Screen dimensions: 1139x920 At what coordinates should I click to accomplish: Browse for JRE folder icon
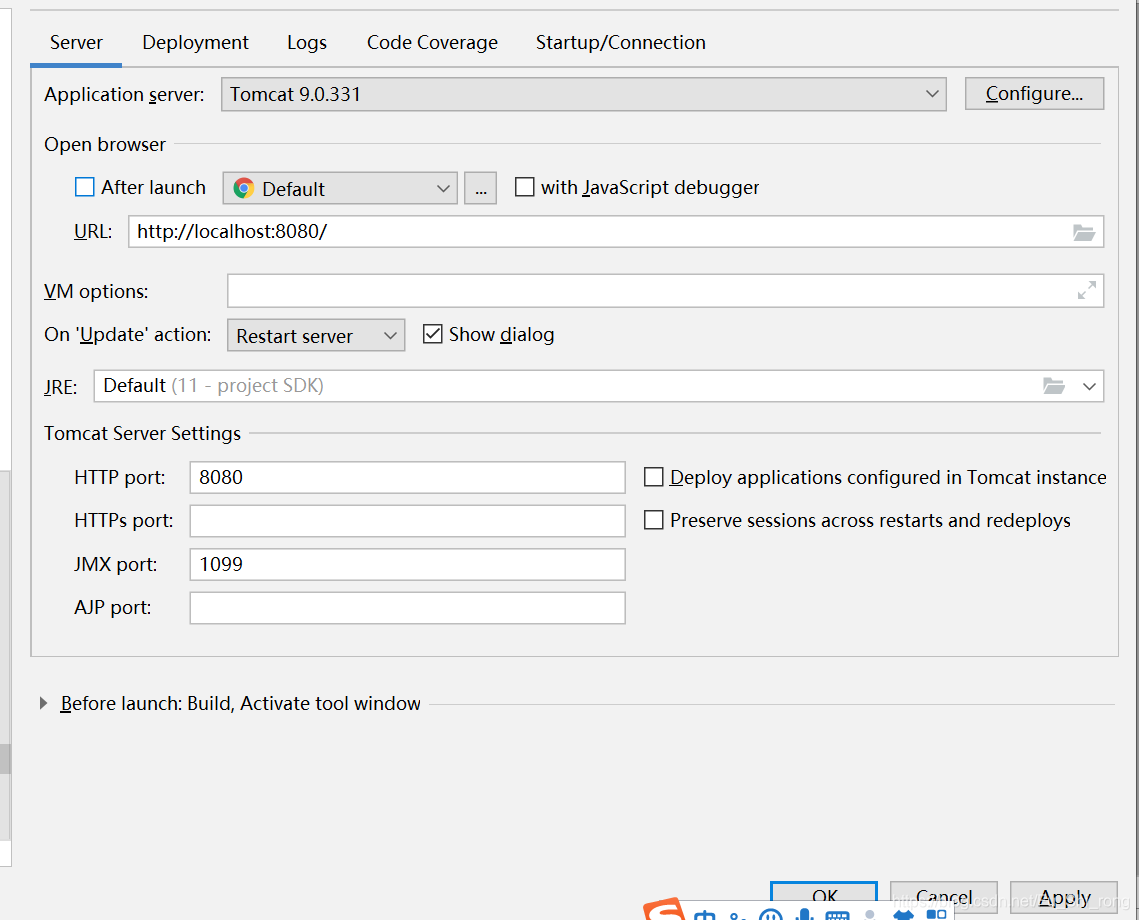point(1053,386)
